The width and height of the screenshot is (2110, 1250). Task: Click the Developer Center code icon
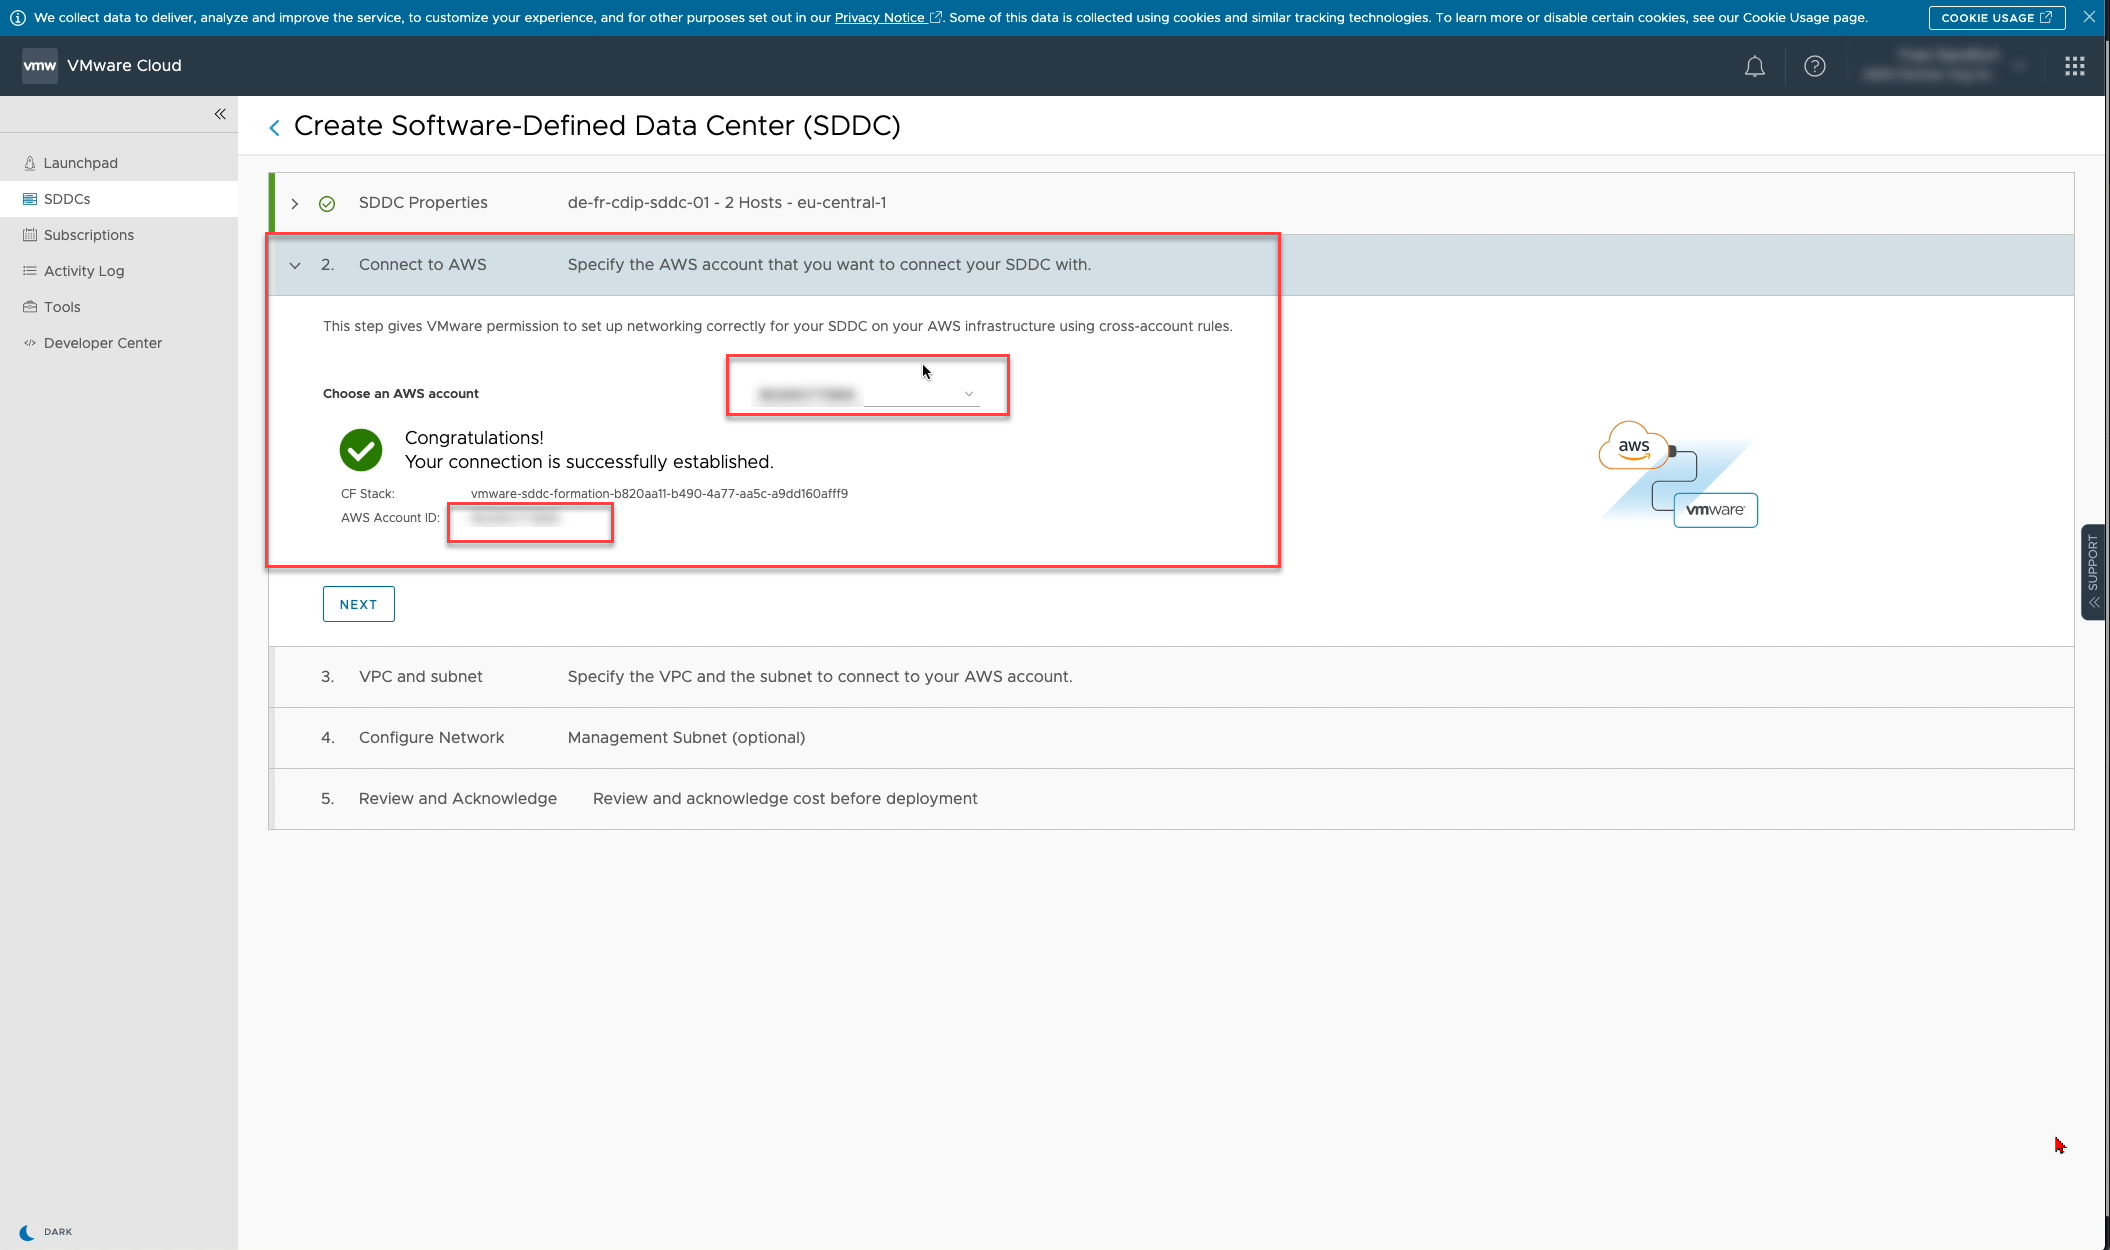[x=30, y=343]
